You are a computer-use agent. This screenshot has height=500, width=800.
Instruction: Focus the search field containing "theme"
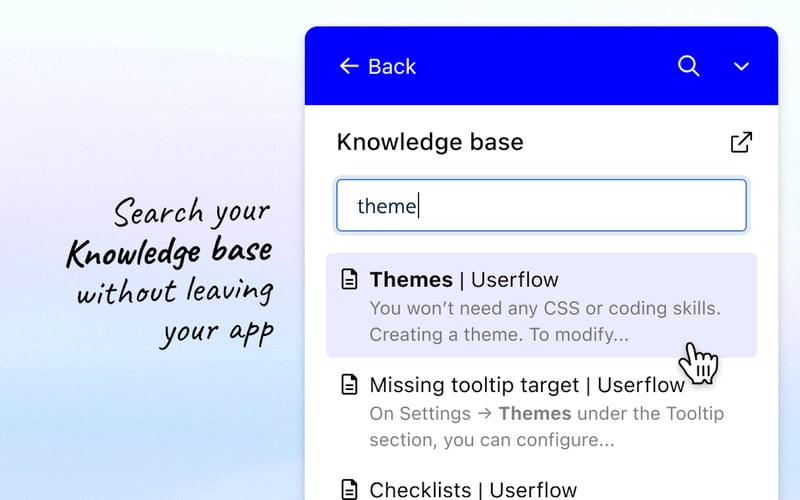coord(541,206)
